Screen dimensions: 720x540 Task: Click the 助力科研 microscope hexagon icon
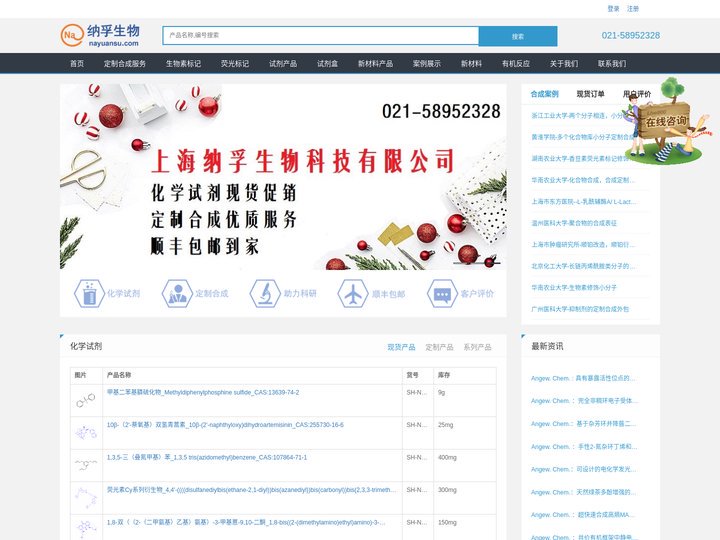[x=265, y=293]
